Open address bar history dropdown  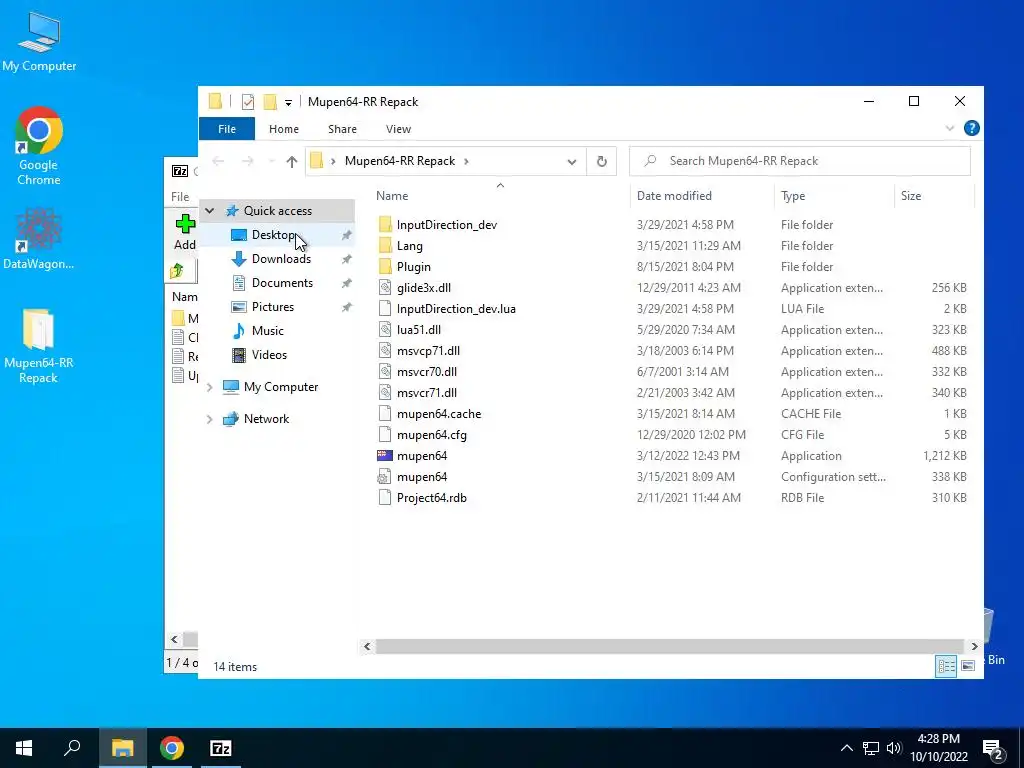point(571,161)
